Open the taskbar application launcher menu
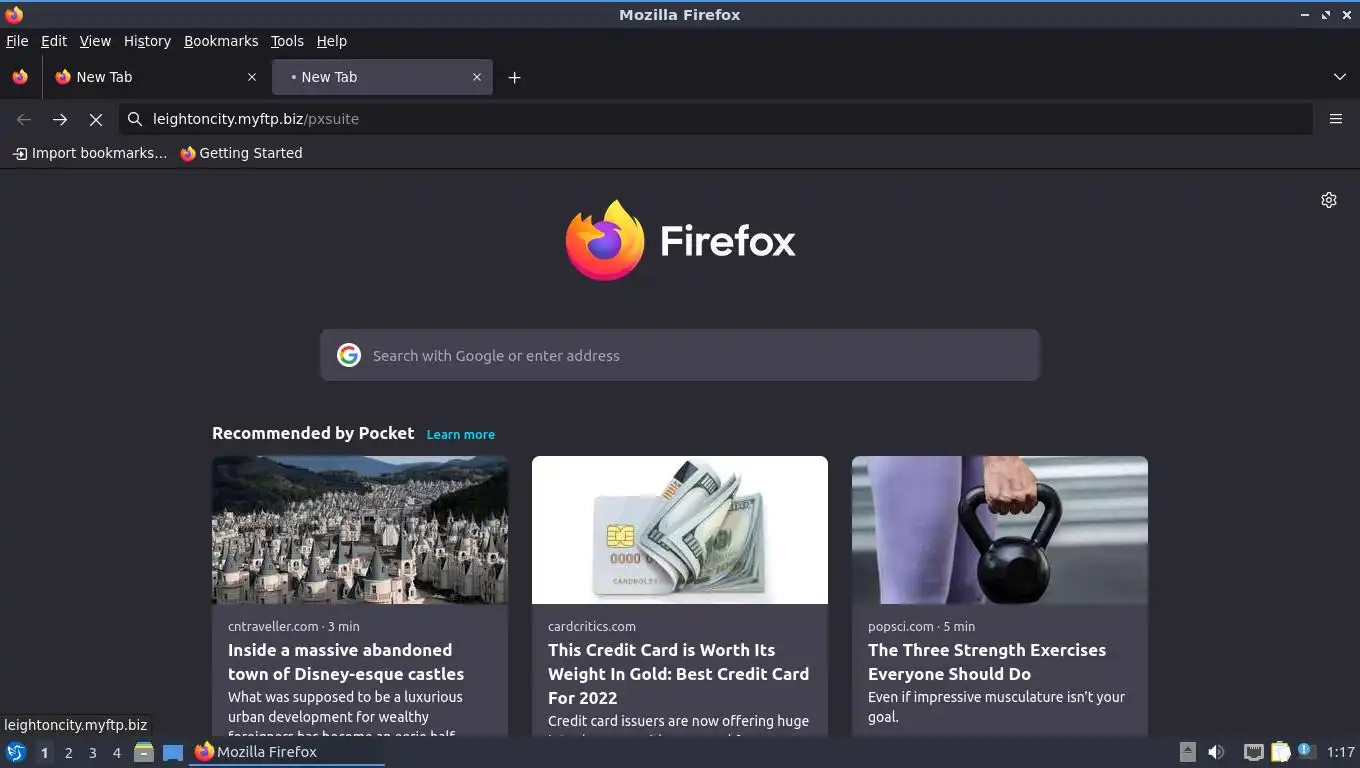Screen dimensions: 1360x768 point(16,752)
